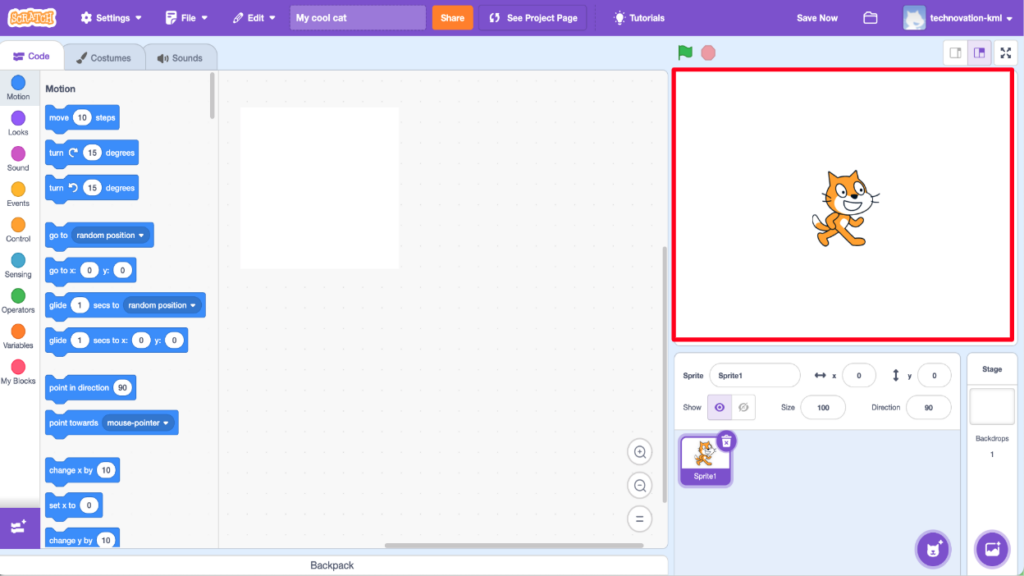Select Sensing block category
The image size is (1024, 576).
[18, 266]
